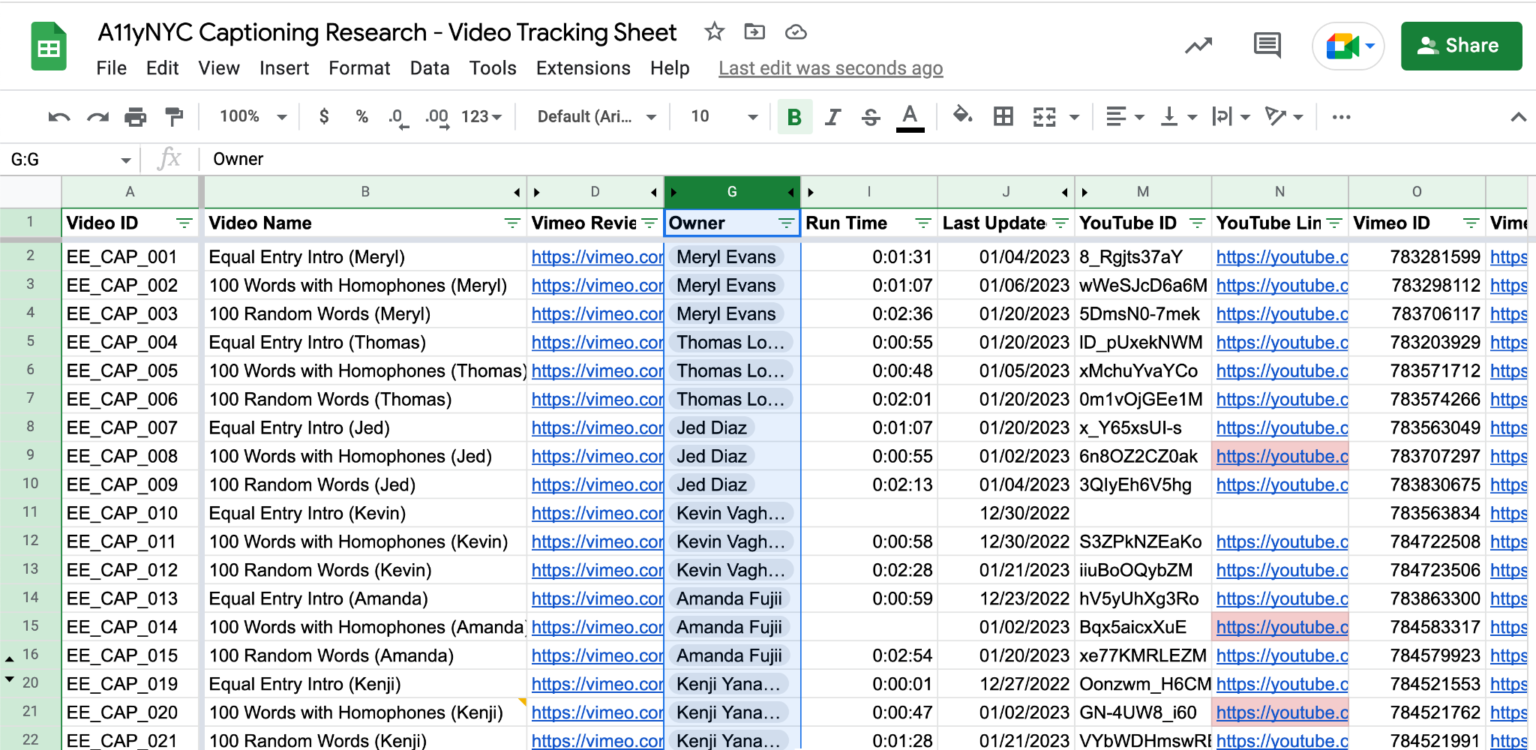Apply currency format
This screenshot has height=750, width=1536.
point(324,116)
